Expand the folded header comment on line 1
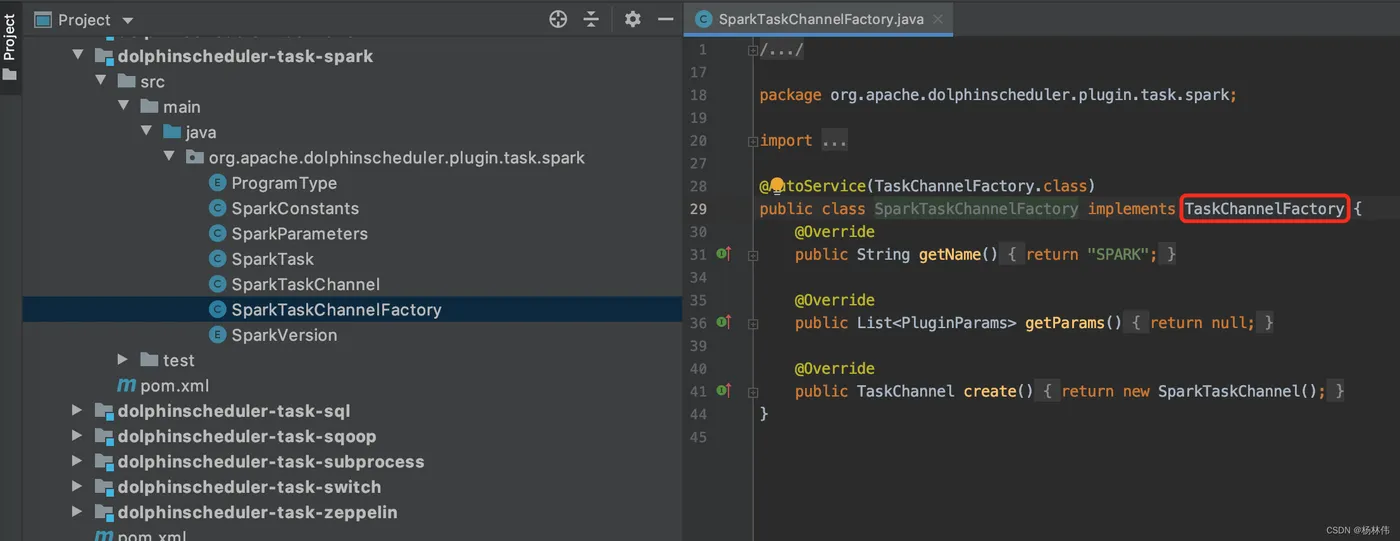The width and height of the screenshot is (1400, 541). [x=752, y=50]
